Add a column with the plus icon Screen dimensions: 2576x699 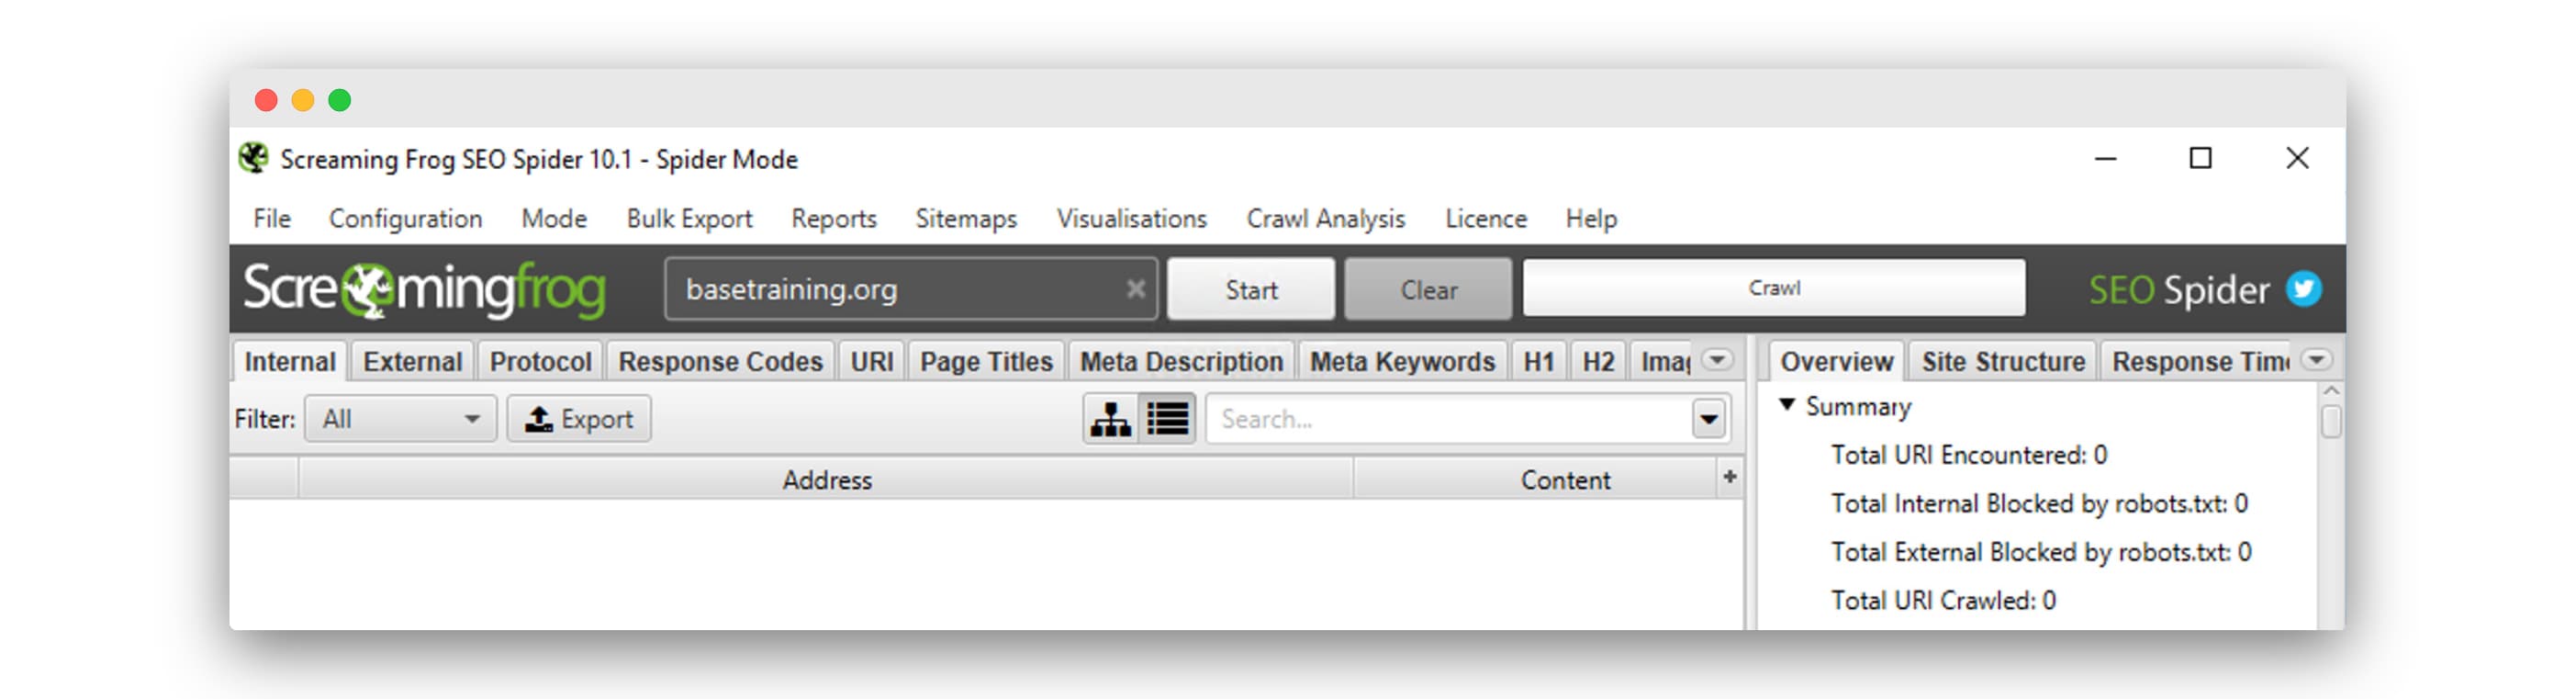tap(1730, 477)
